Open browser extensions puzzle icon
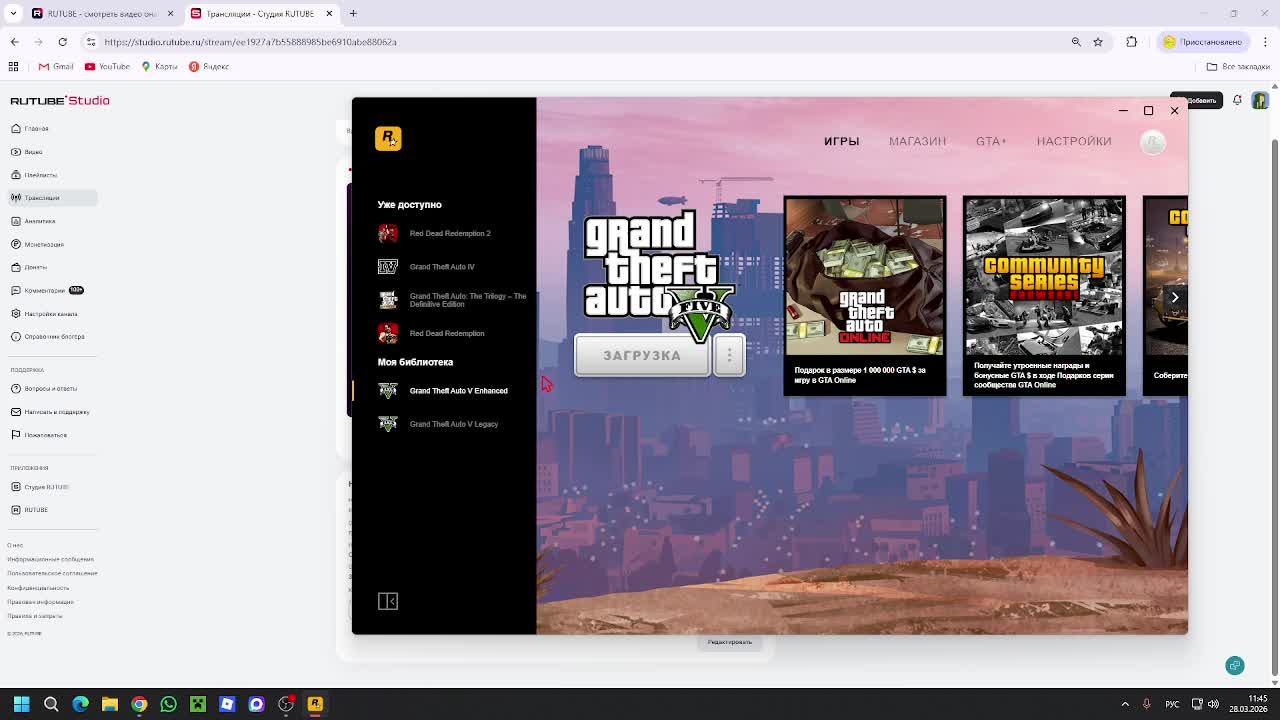This screenshot has height=720, width=1280. (1132, 42)
